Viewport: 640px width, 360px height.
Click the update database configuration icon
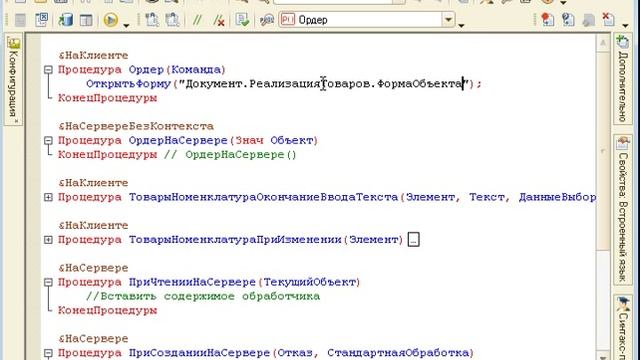coord(65,20)
